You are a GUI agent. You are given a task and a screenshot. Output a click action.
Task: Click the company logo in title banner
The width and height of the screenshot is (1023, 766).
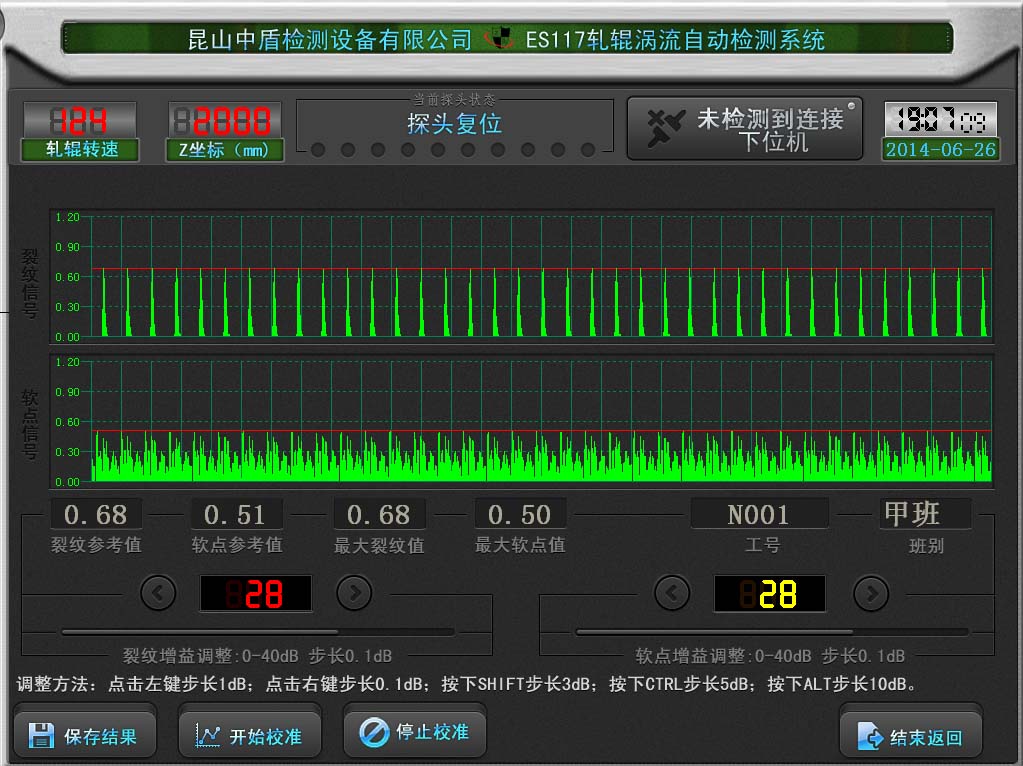pyautogui.click(x=500, y=38)
